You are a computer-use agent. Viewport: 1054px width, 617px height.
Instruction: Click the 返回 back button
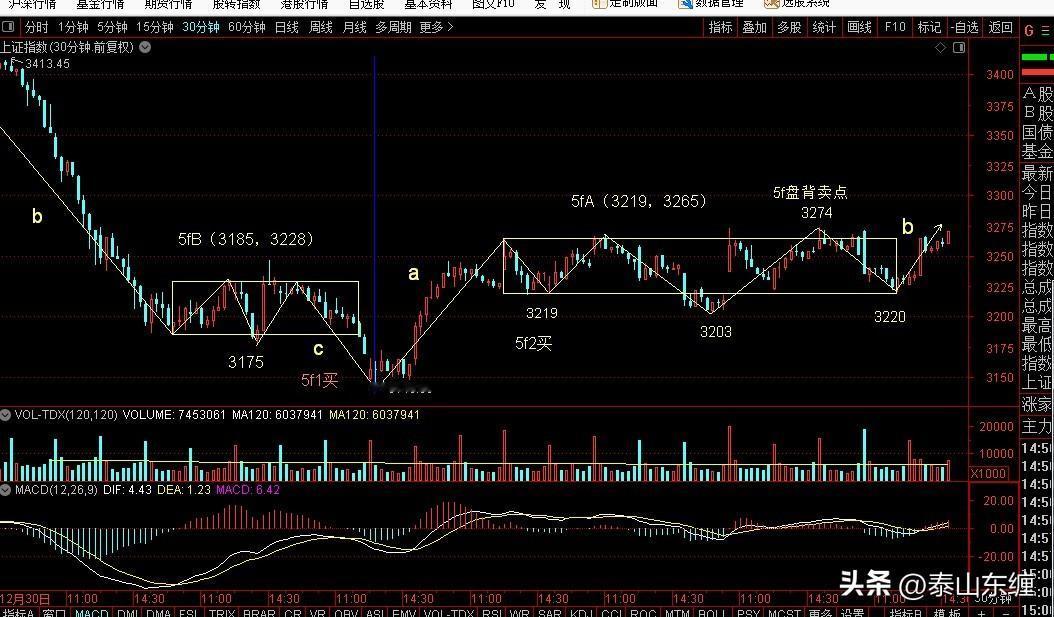coord(1000,28)
